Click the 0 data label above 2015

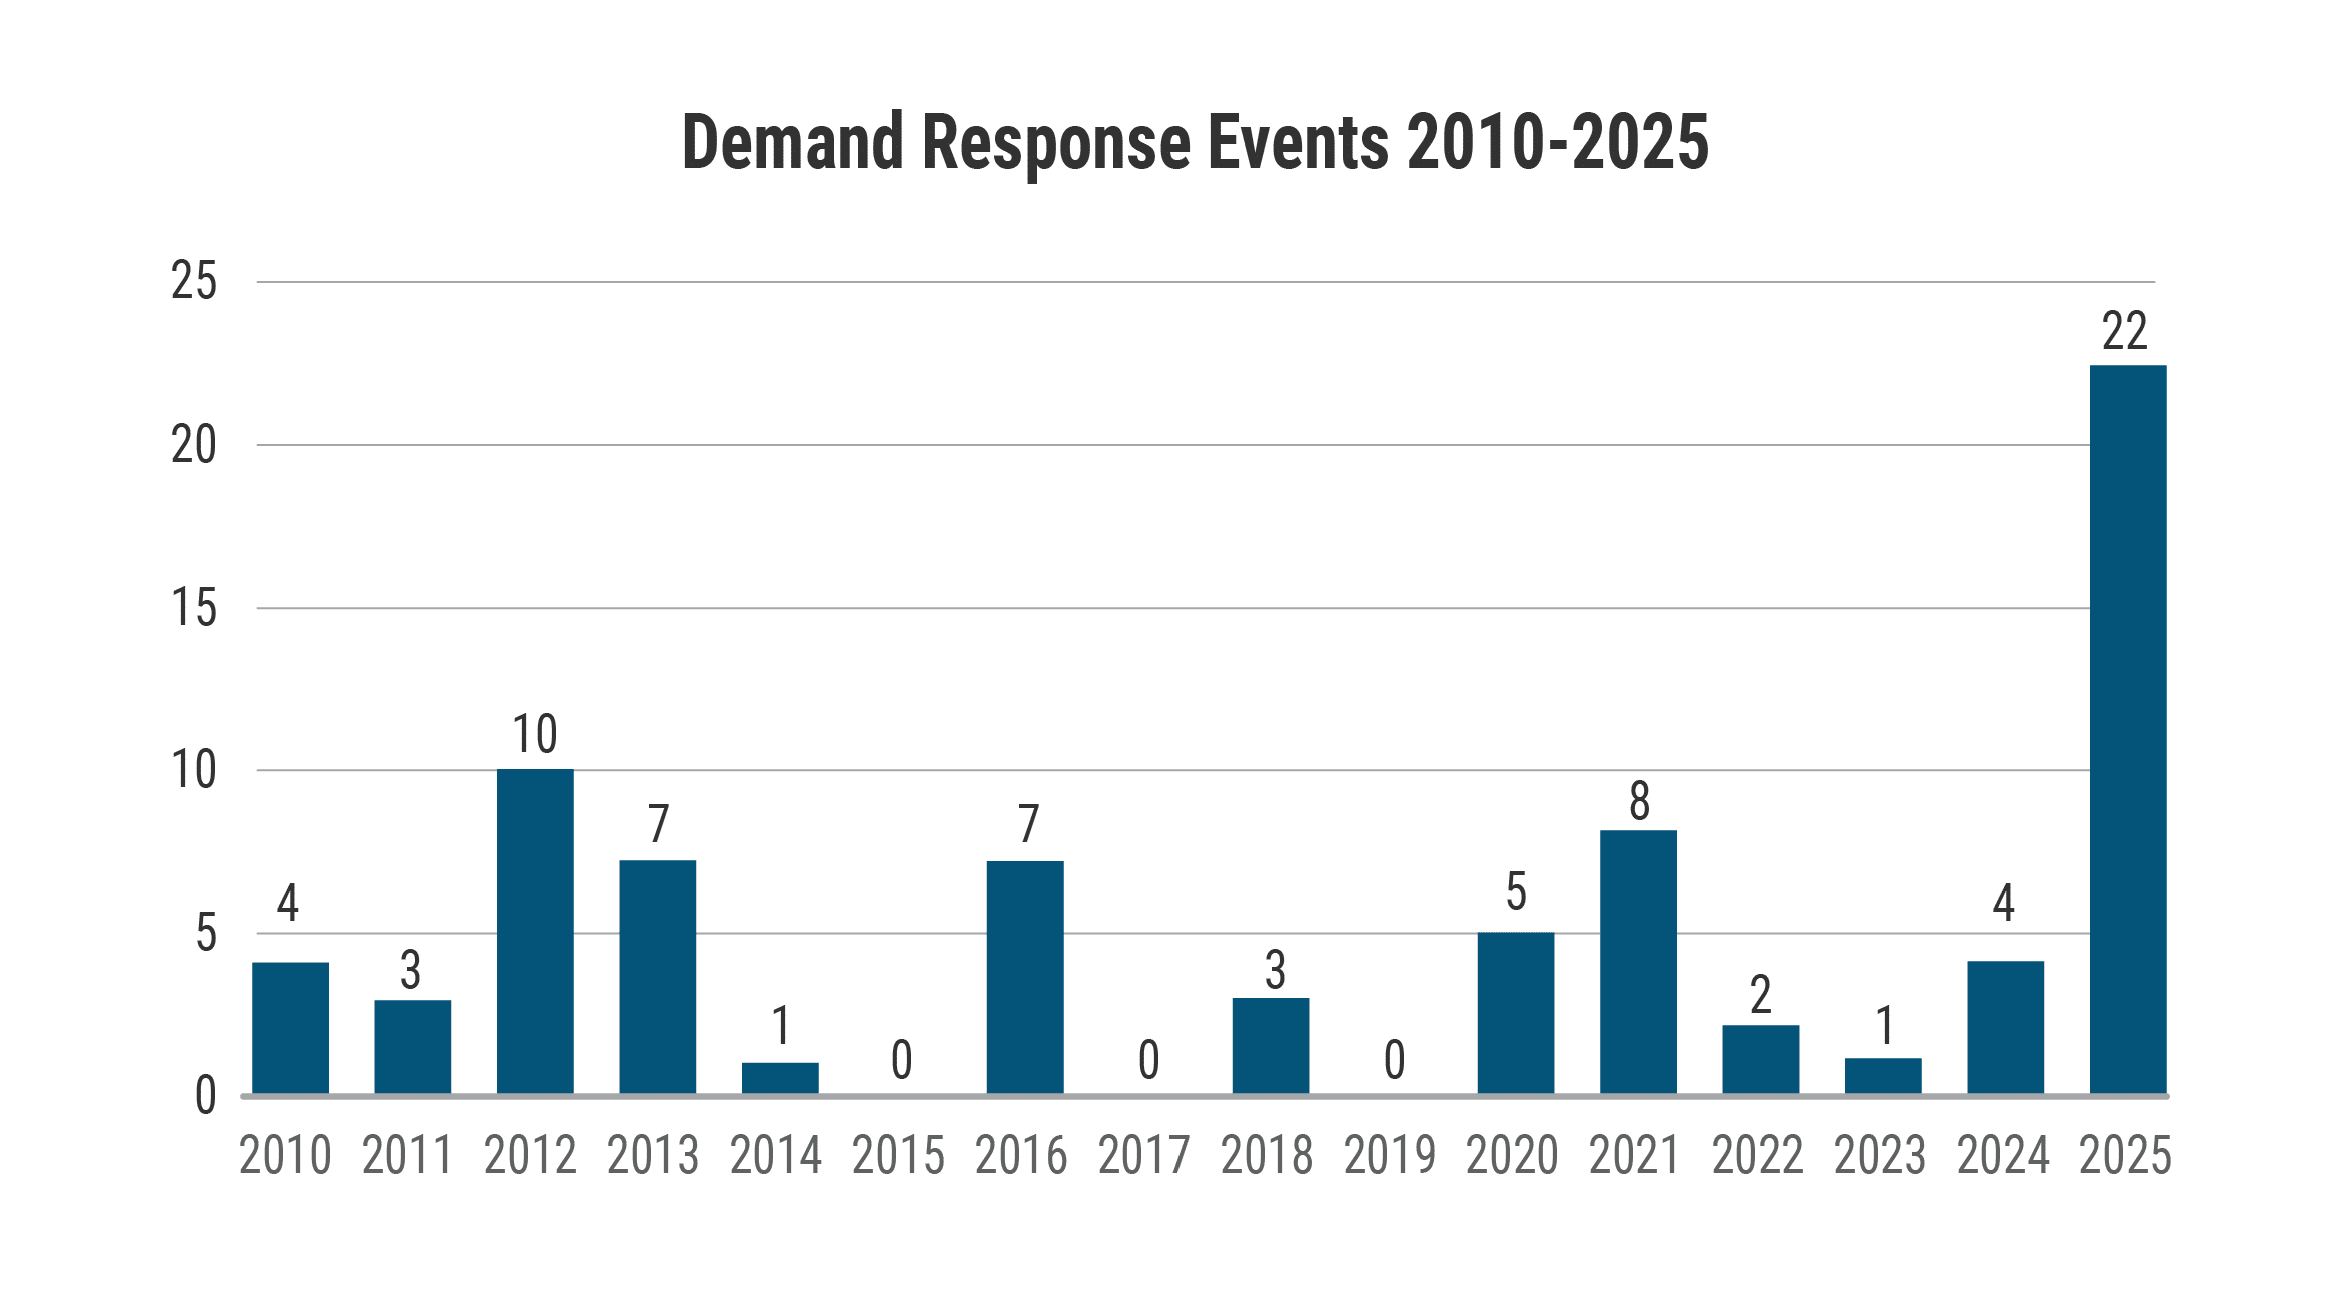902,1060
